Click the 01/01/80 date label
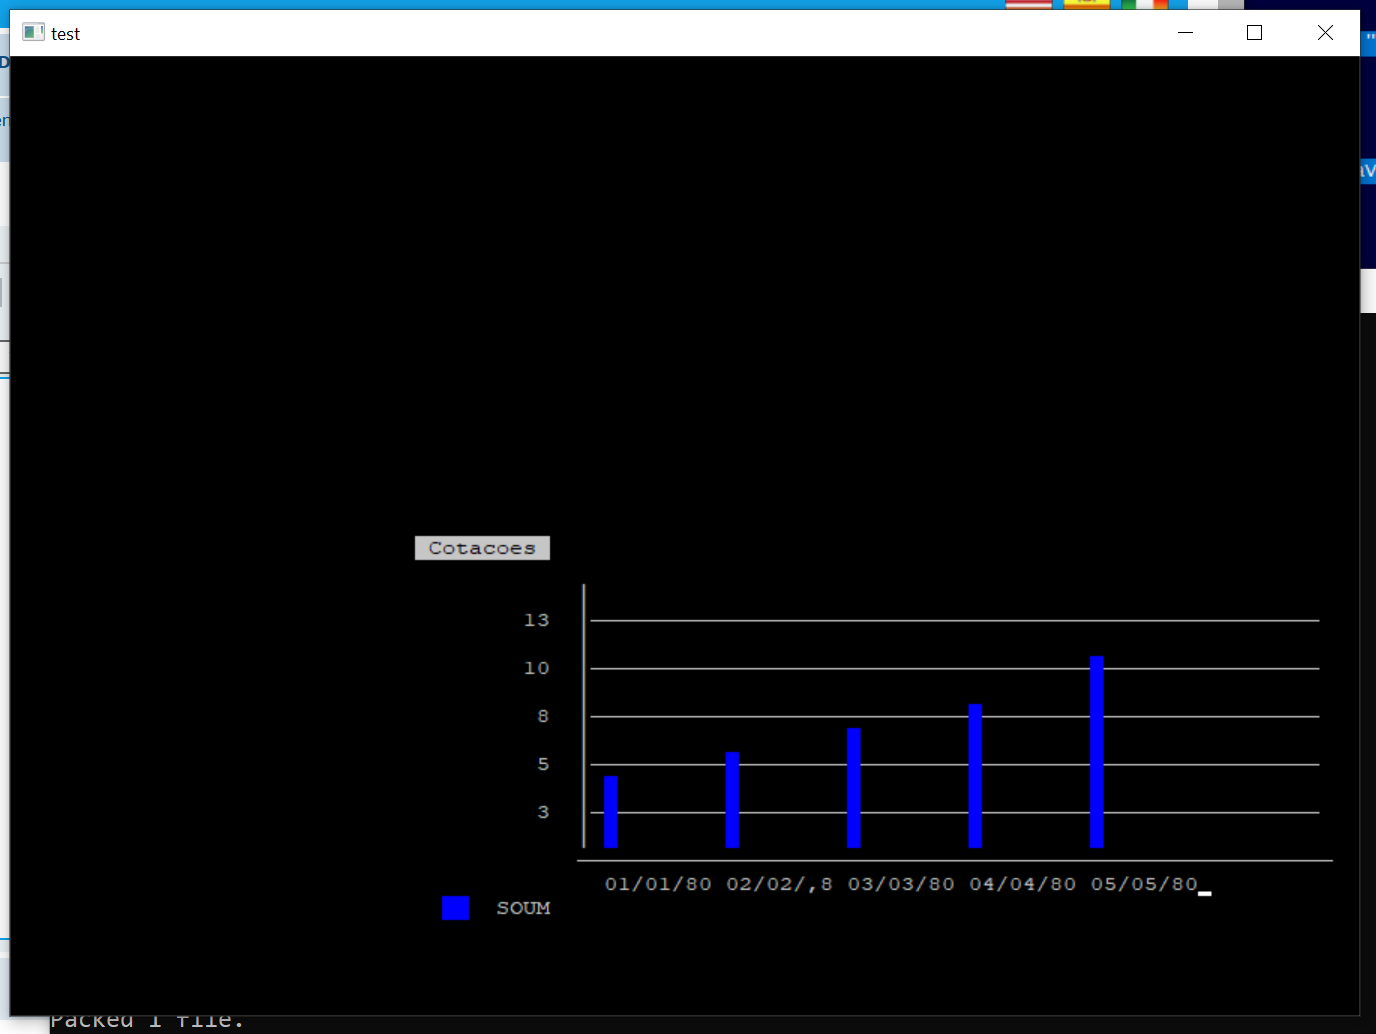The width and height of the screenshot is (1376, 1034). click(x=658, y=884)
